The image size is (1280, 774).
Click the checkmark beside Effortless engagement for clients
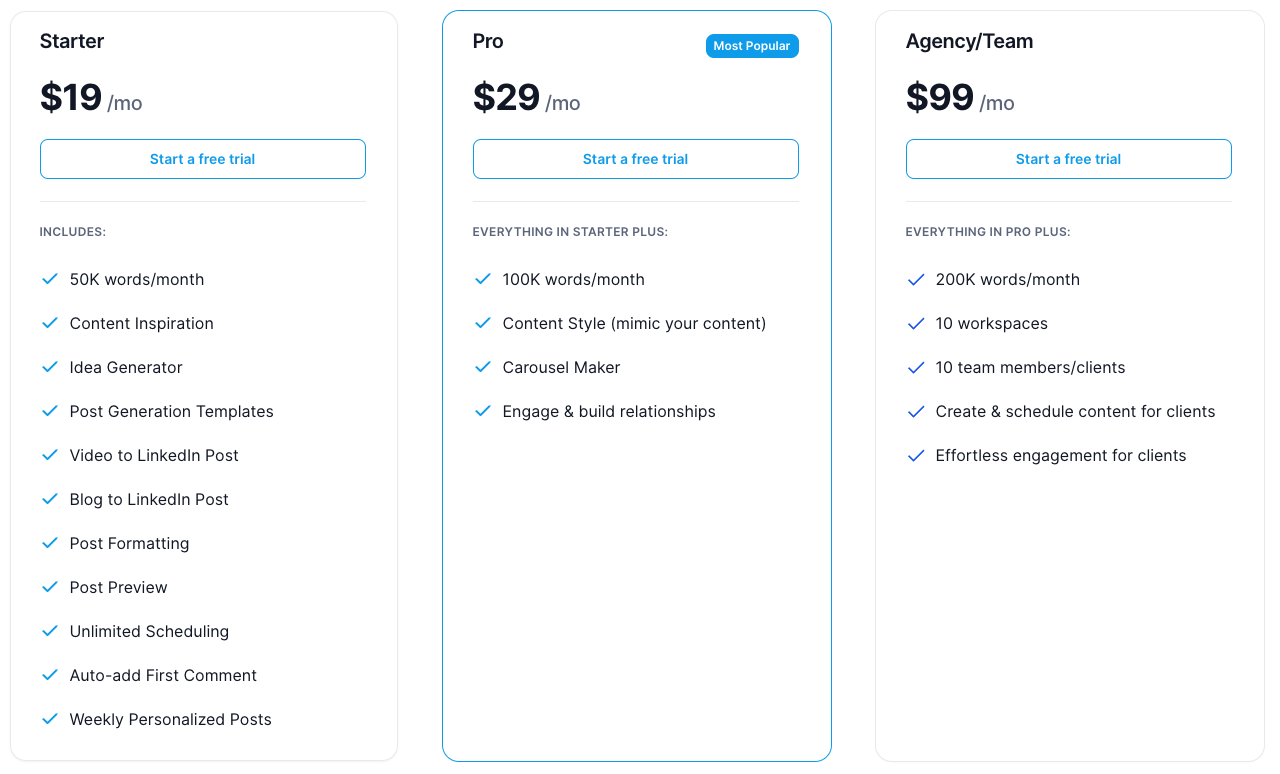pyautogui.click(x=916, y=455)
